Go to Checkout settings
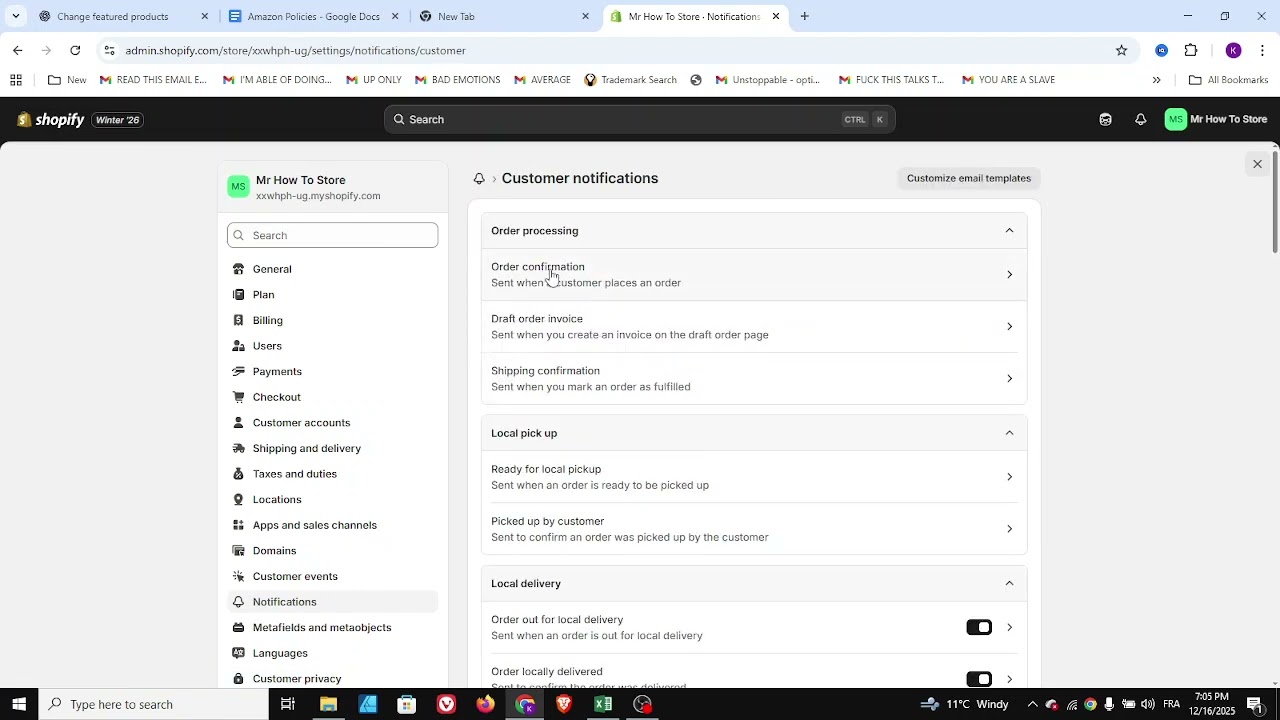1280x720 pixels. [x=333, y=397]
